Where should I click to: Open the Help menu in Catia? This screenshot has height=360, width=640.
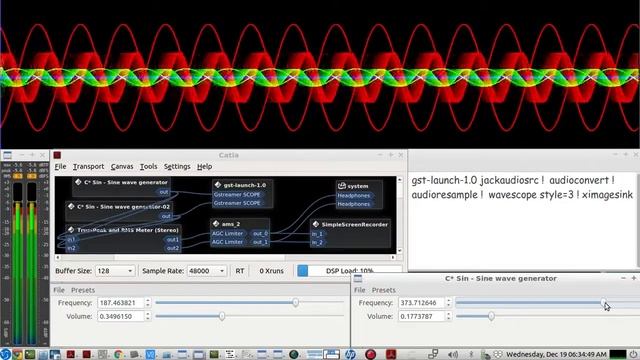(204, 167)
